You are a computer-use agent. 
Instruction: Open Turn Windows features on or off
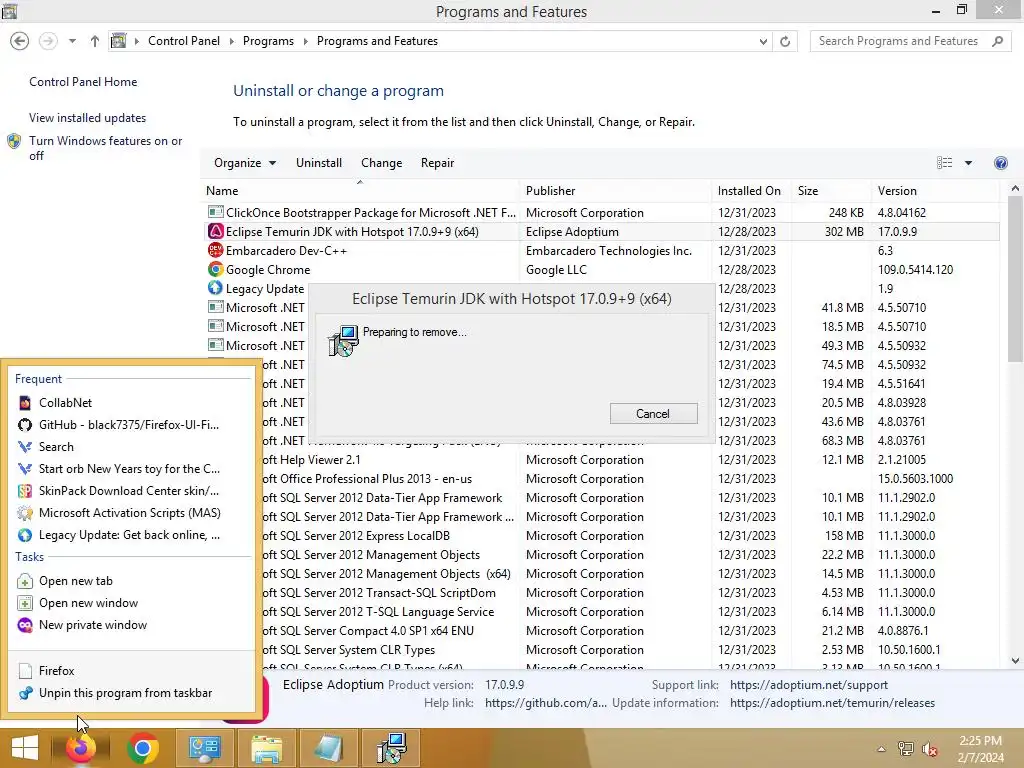point(105,148)
